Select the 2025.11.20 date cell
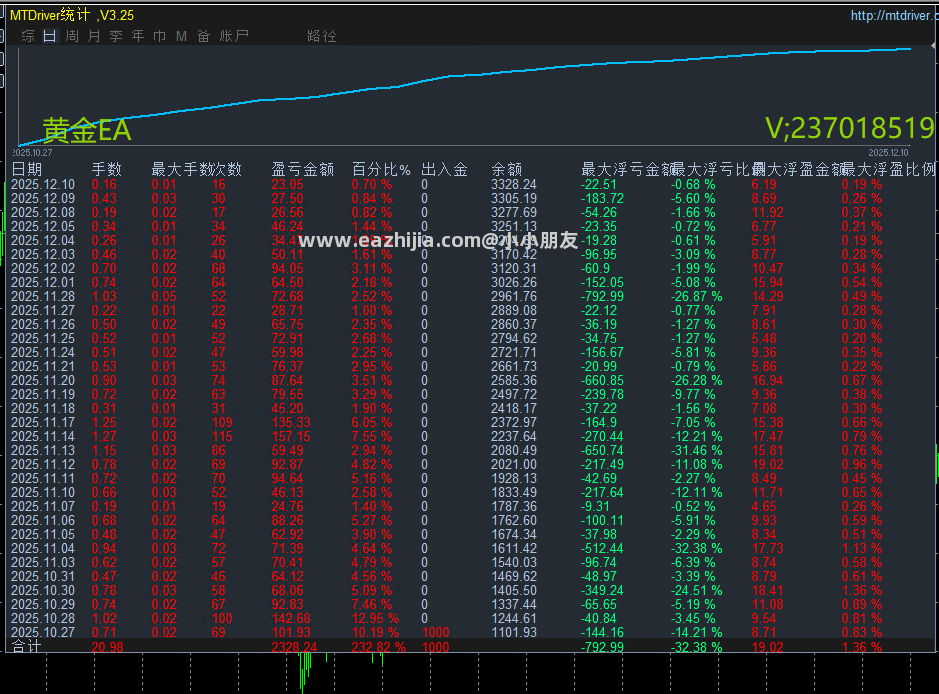This screenshot has height=694, width=939. pyautogui.click(x=43, y=380)
